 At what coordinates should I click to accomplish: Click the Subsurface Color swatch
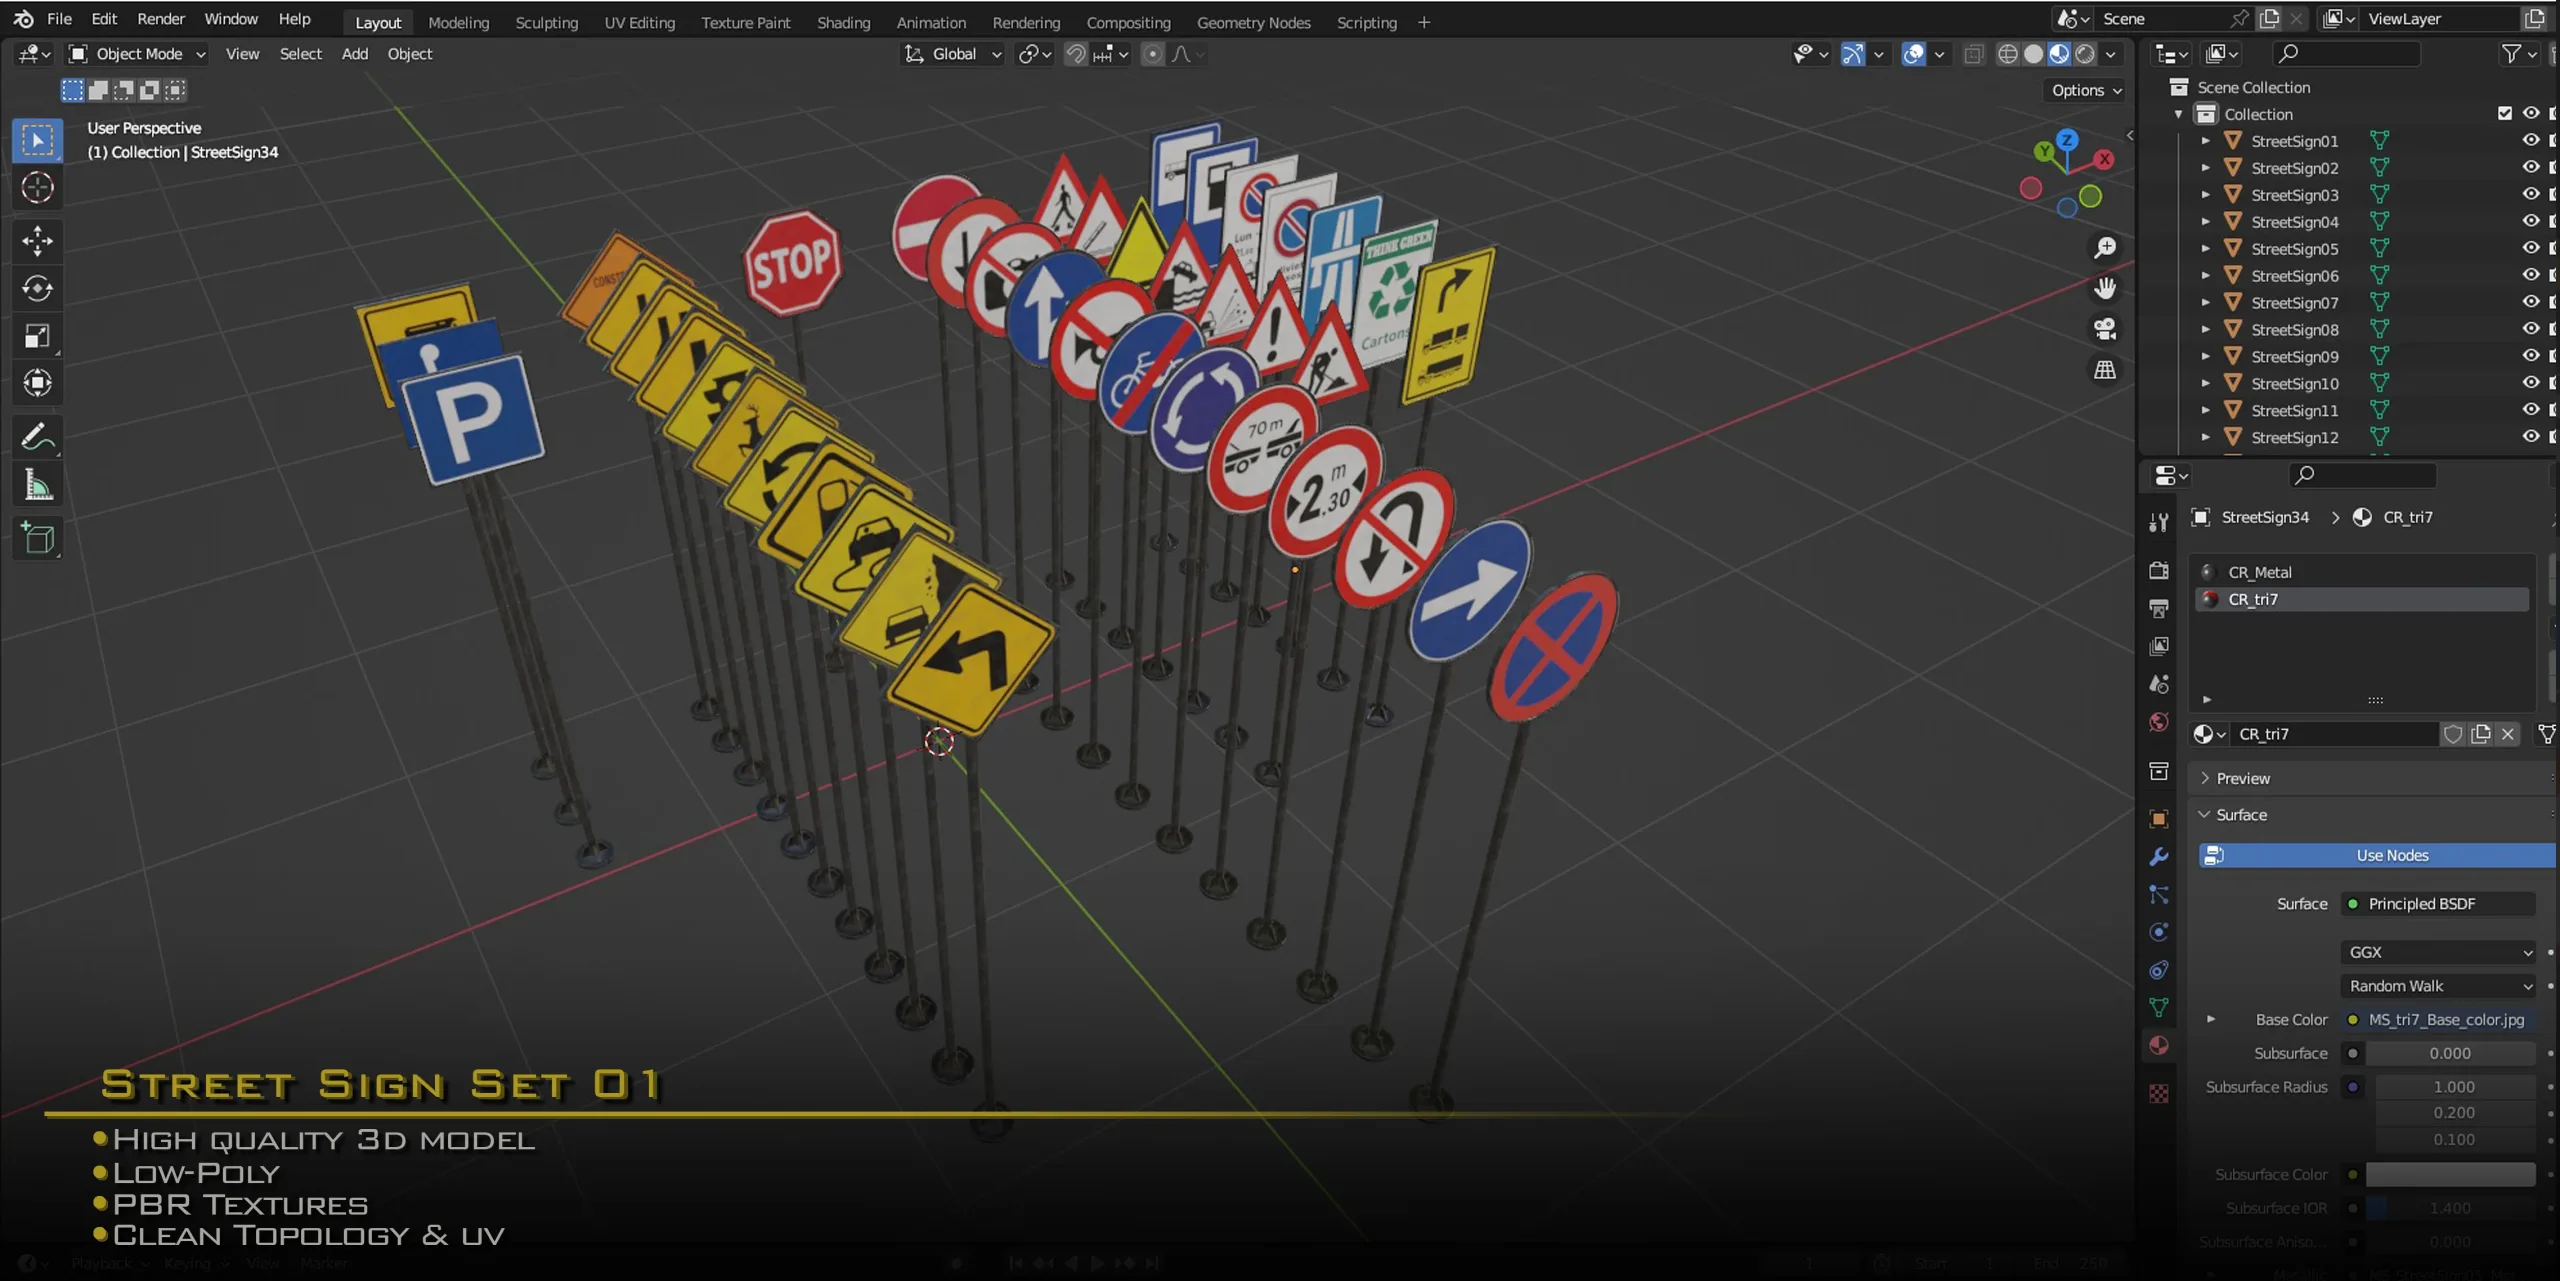2449,1174
